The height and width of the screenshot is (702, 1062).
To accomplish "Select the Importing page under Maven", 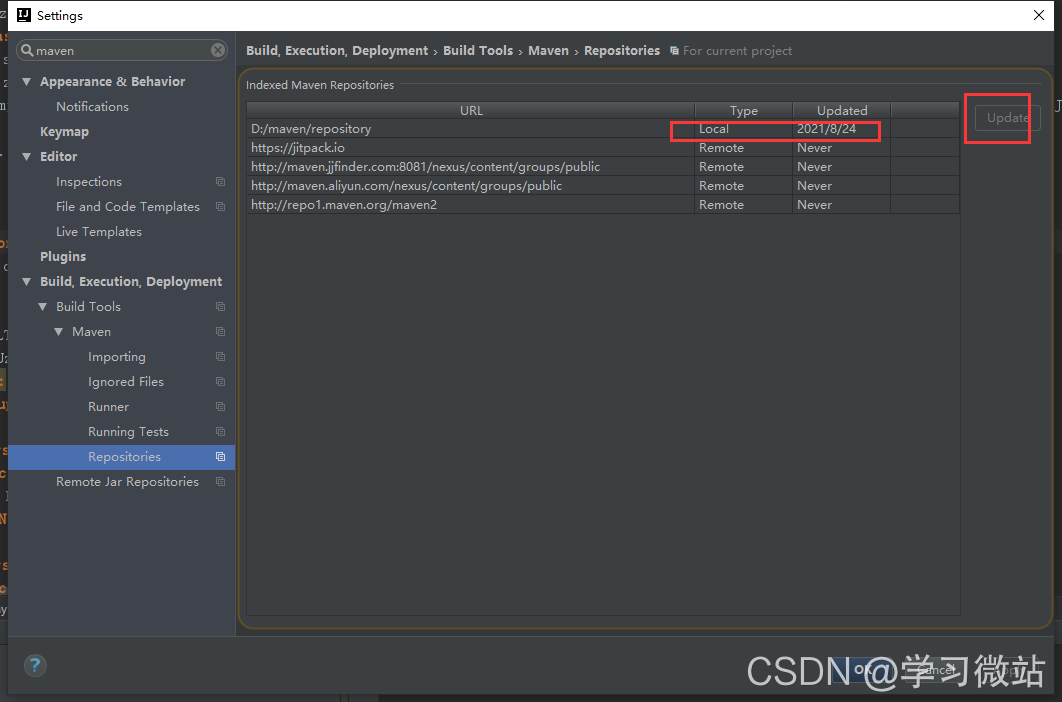I will click(116, 356).
